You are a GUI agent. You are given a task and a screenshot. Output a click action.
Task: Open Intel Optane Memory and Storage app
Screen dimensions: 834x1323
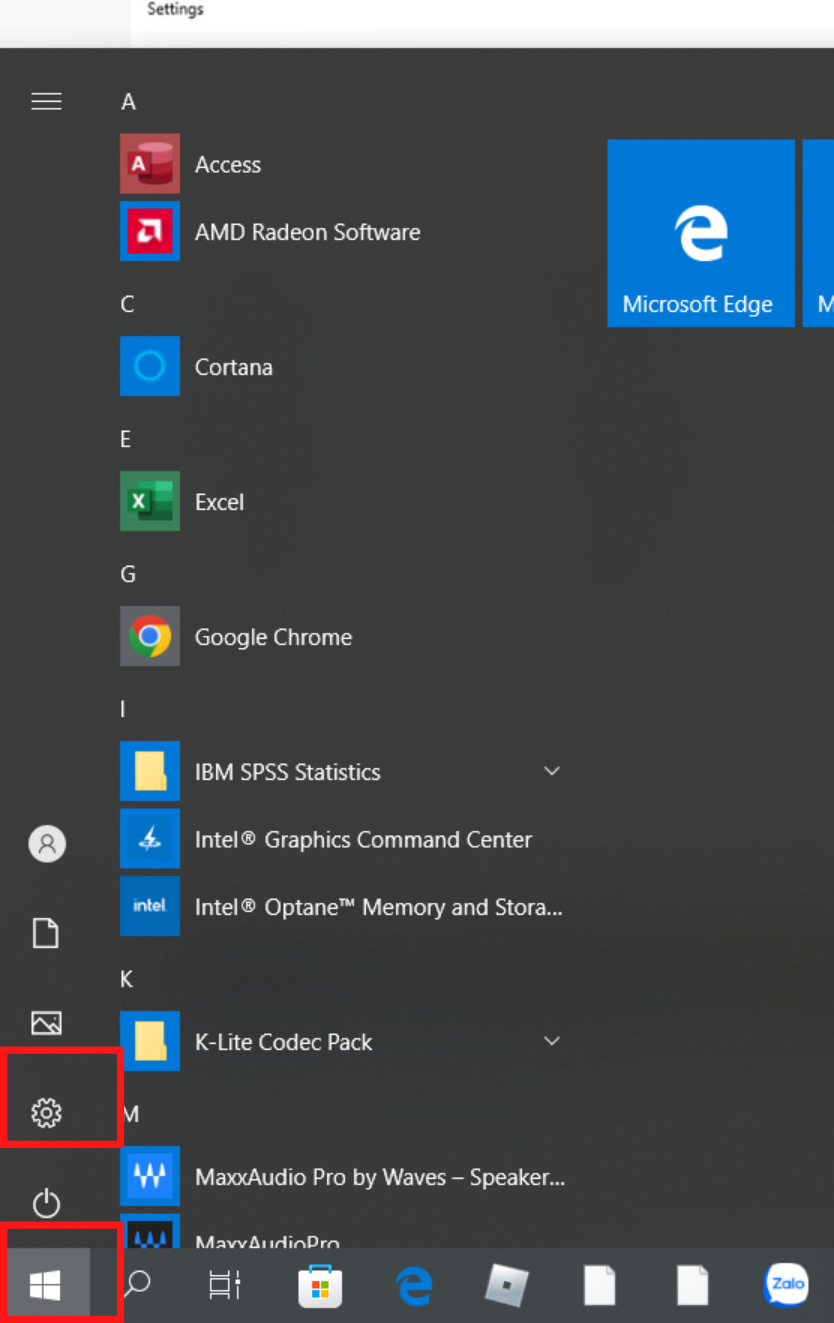340,906
